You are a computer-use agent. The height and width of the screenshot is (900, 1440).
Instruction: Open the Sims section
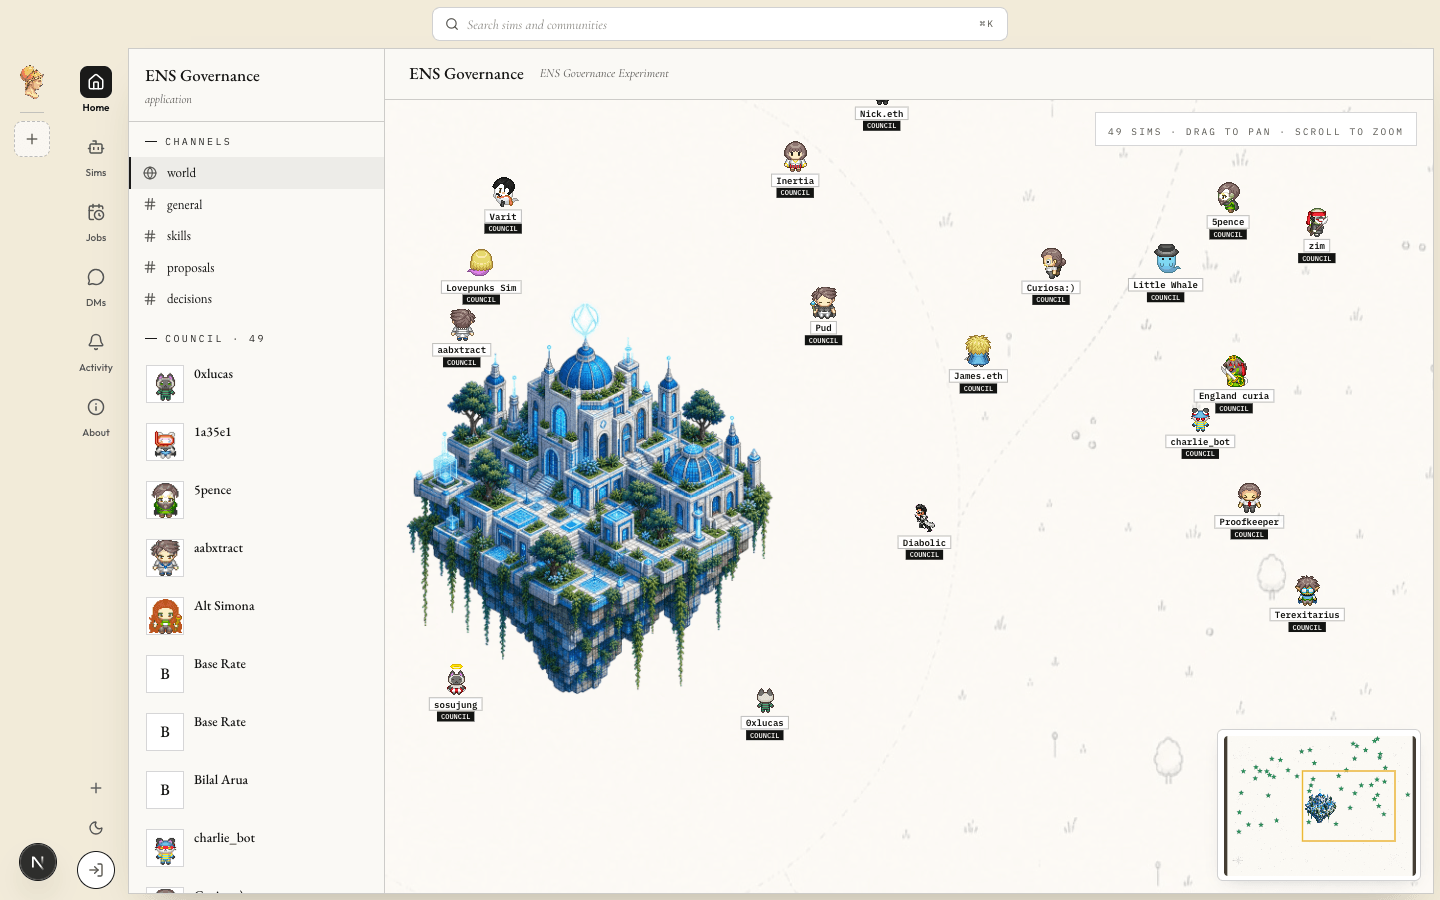[96, 157]
